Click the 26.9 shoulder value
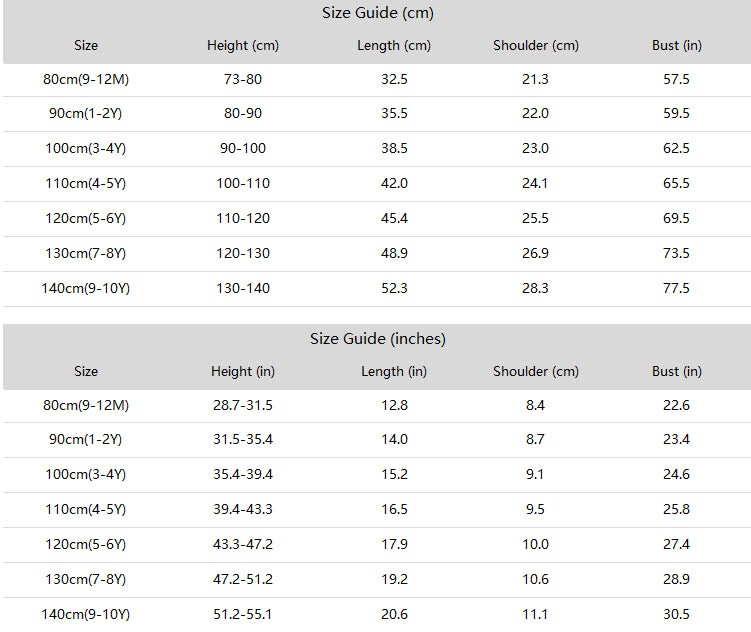This screenshot has width=751, height=632. point(535,253)
